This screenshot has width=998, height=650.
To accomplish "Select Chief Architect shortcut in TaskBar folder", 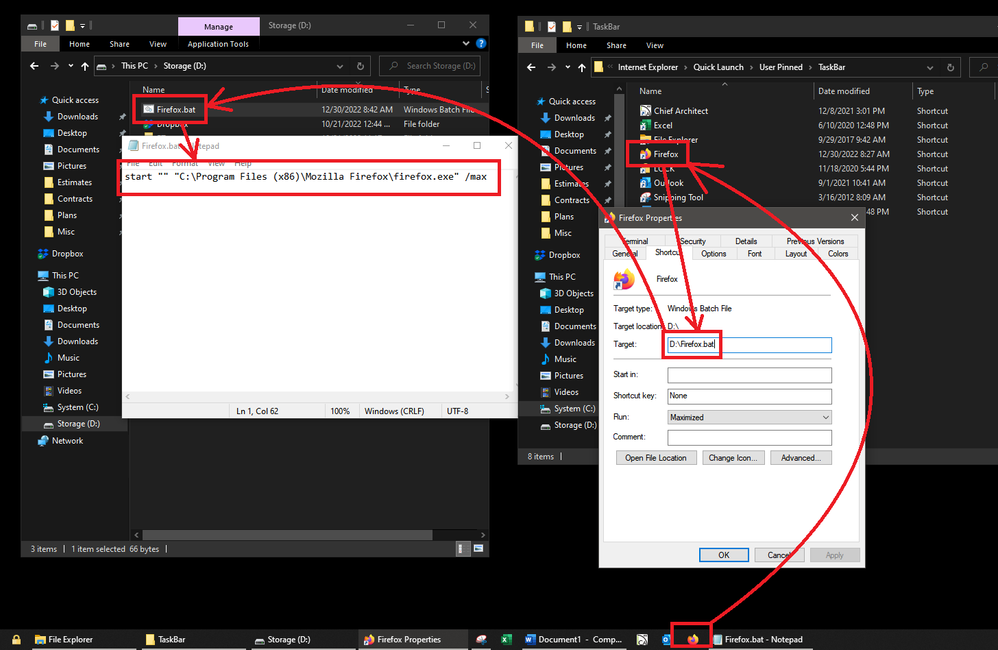I will [680, 111].
